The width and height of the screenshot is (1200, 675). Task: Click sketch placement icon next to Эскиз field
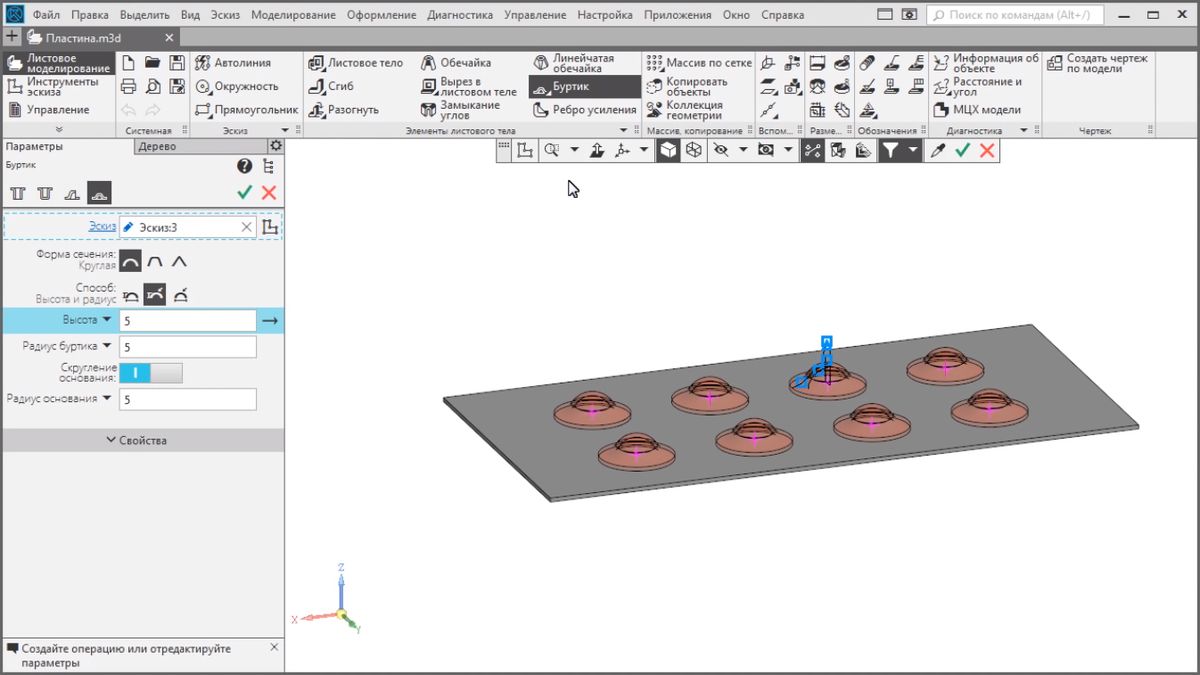pos(270,227)
